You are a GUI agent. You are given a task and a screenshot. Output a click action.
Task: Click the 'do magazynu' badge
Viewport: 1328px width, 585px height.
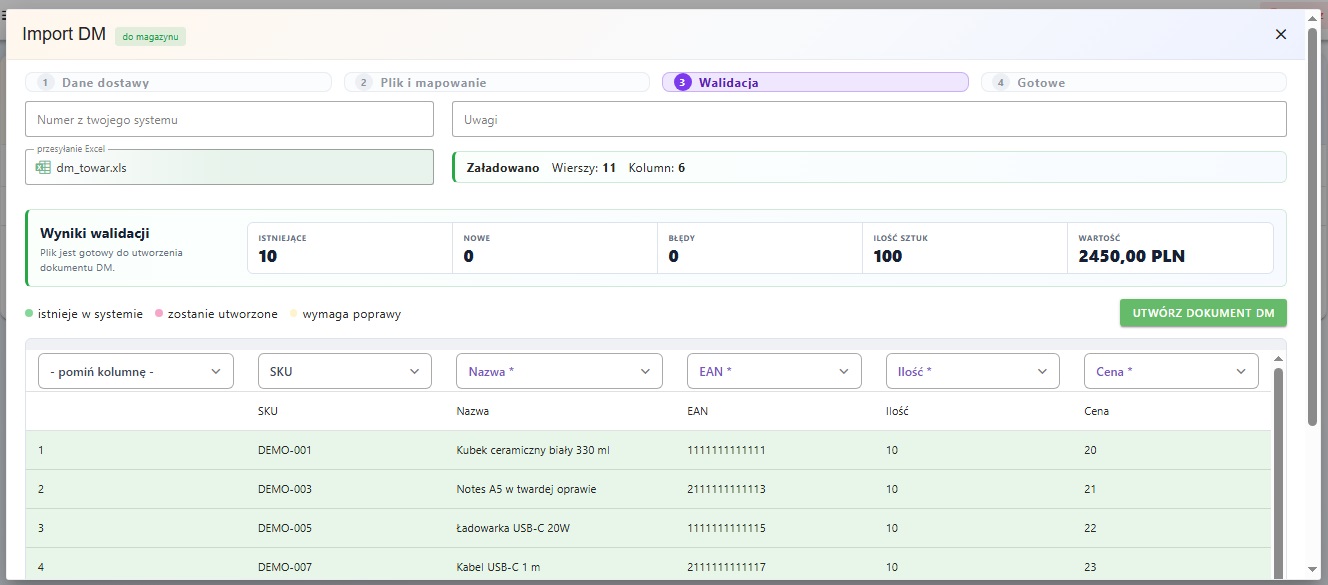150,36
